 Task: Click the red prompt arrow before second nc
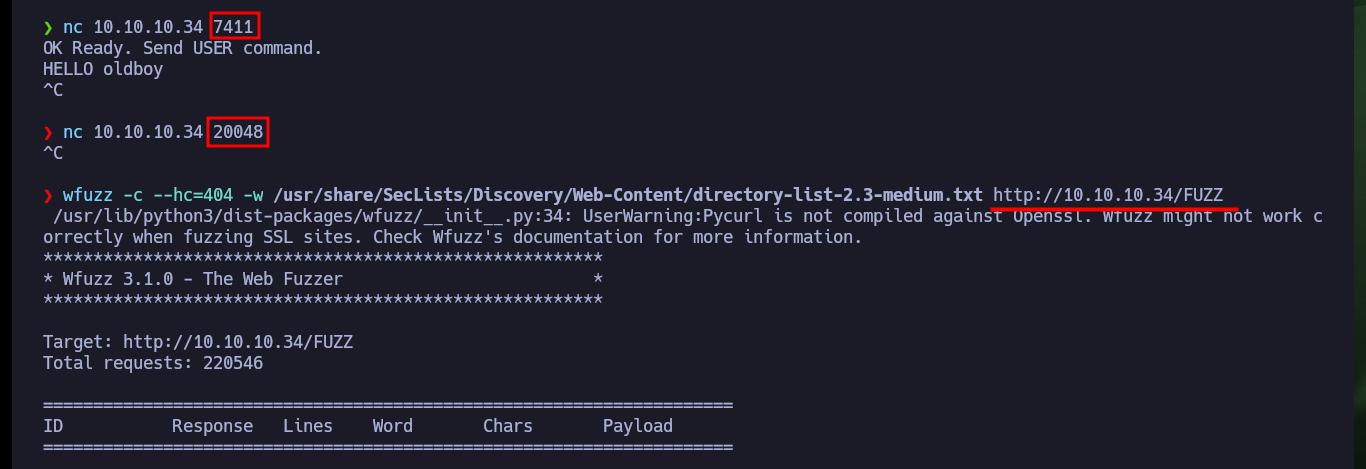click(x=48, y=132)
